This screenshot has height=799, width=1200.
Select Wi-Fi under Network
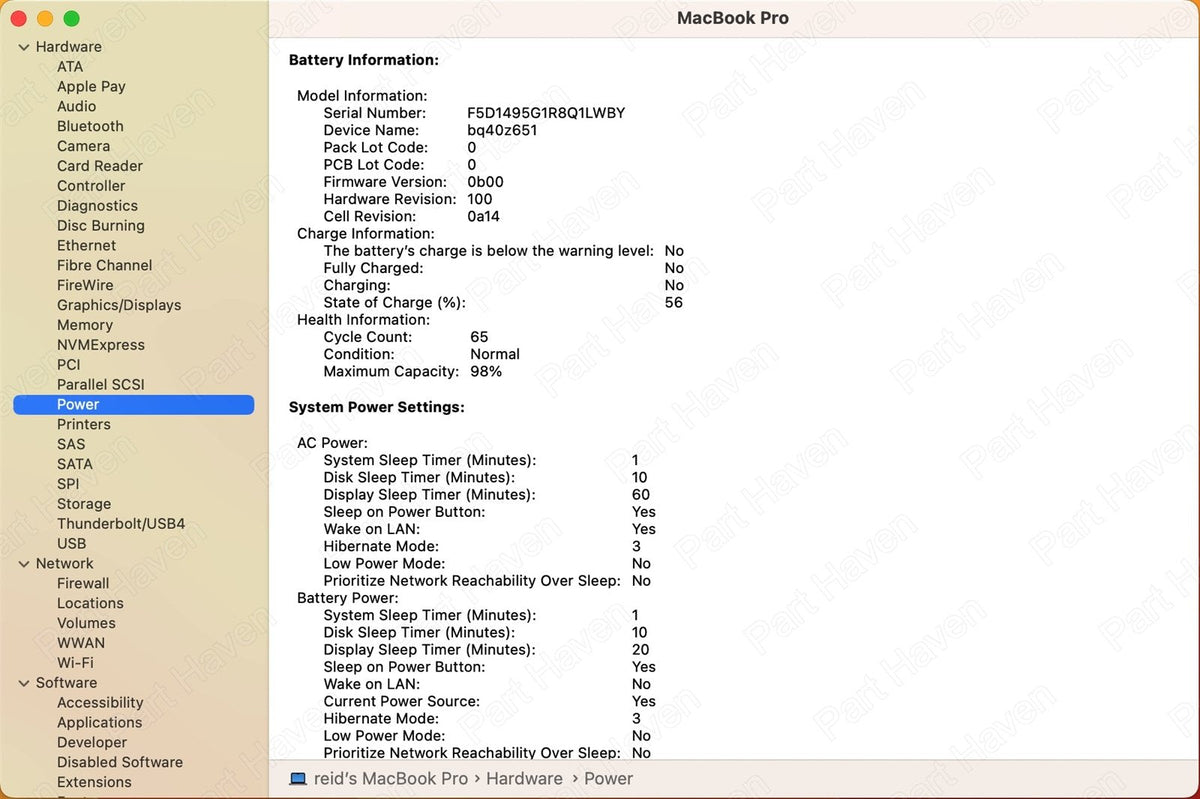coord(75,663)
